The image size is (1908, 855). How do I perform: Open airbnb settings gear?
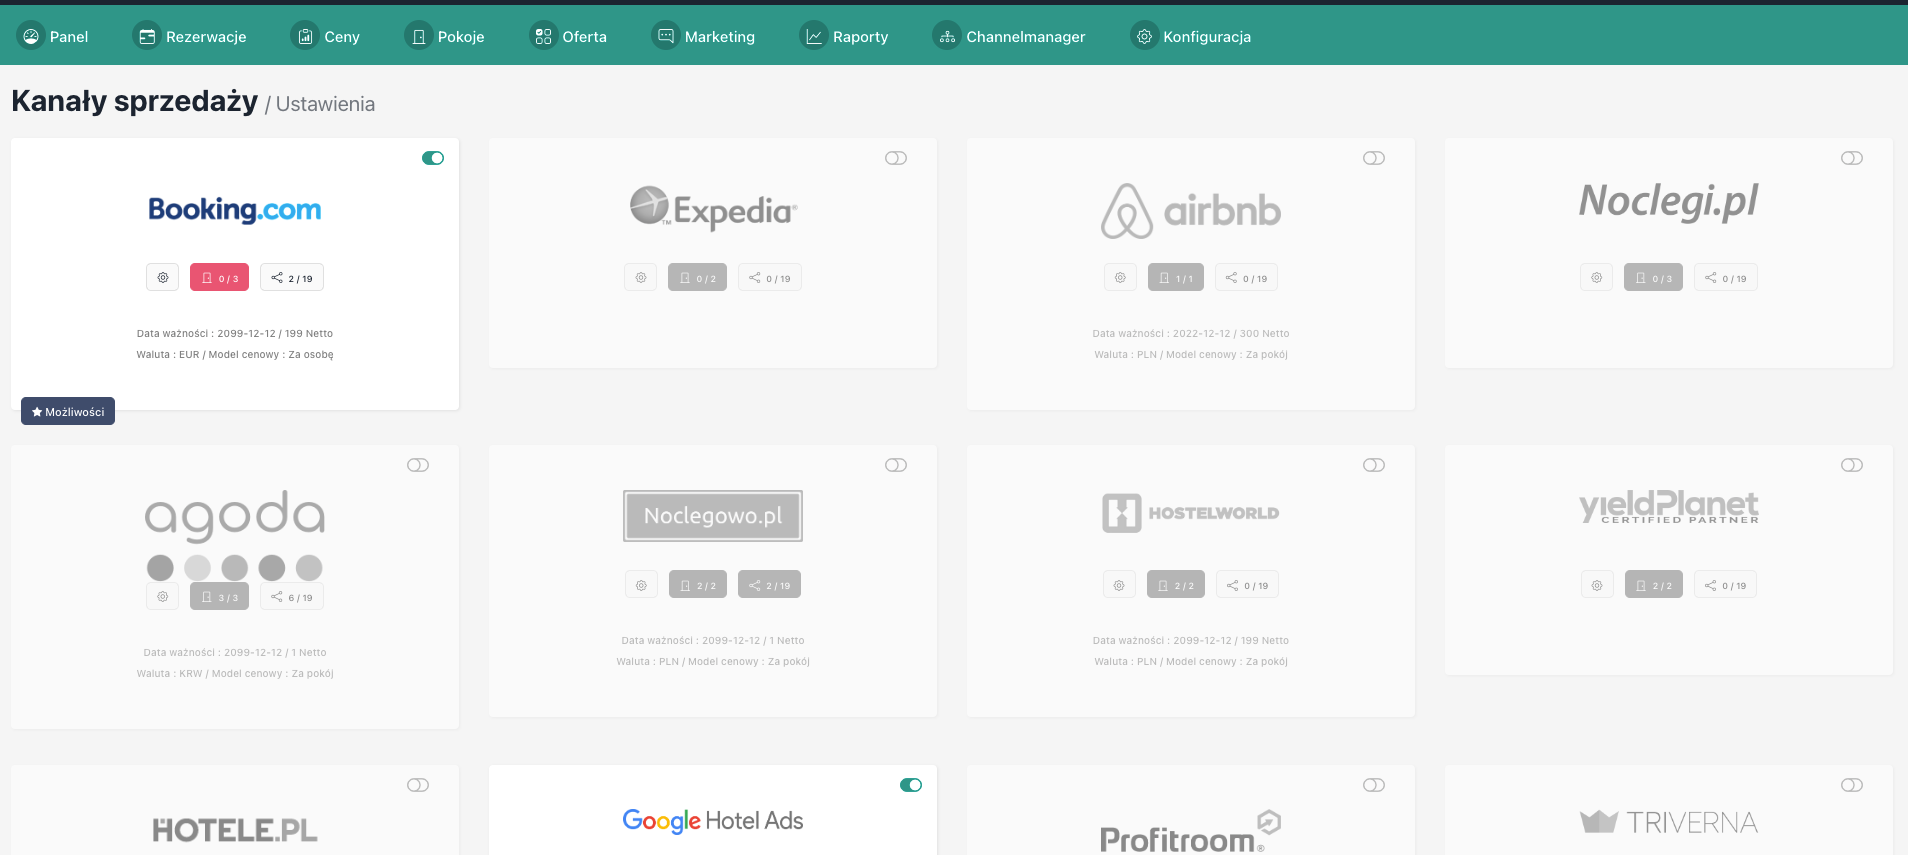tap(1120, 278)
